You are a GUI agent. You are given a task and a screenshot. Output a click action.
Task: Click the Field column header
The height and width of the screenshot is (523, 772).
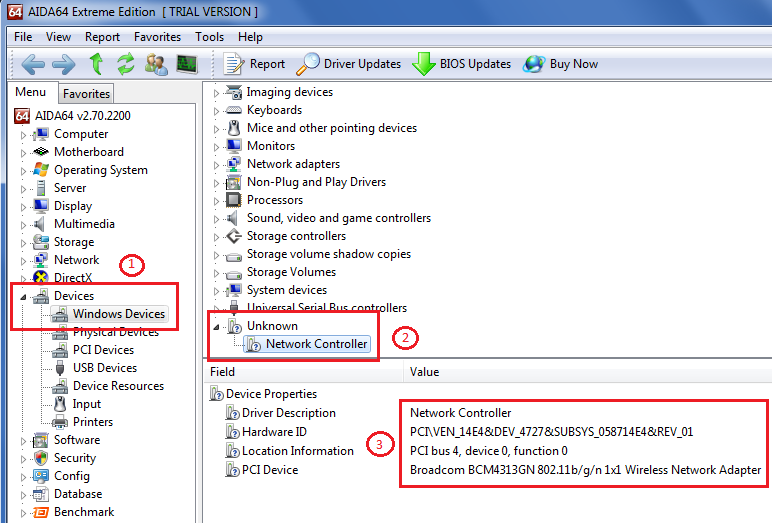tap(304, 372)
